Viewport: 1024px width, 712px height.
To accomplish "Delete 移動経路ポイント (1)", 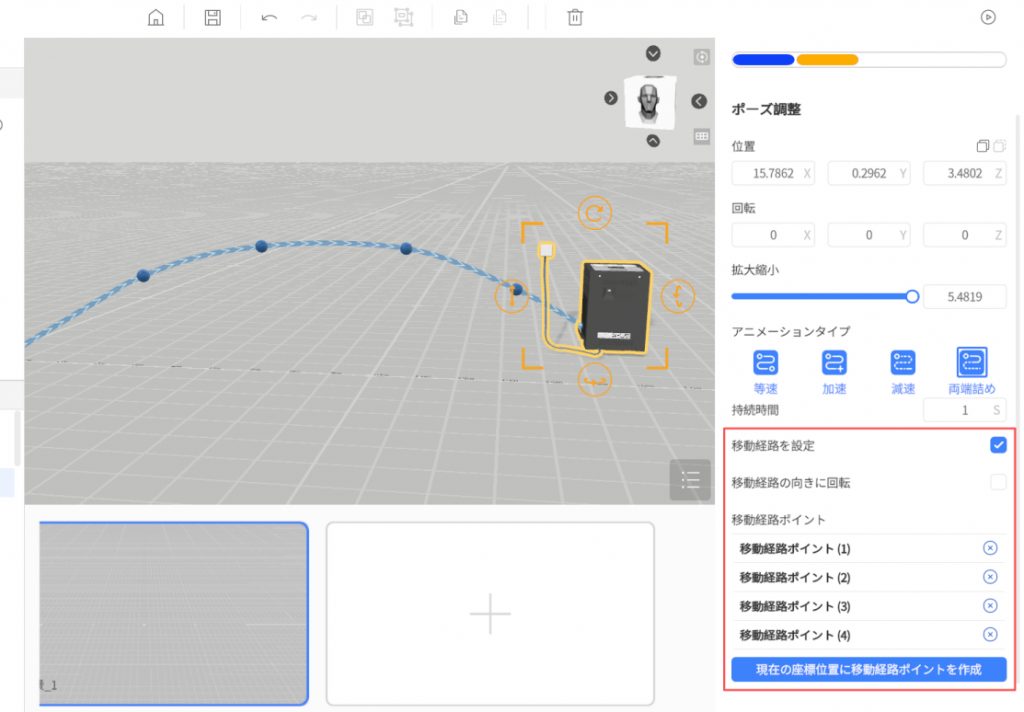I will tap(990, 548).
